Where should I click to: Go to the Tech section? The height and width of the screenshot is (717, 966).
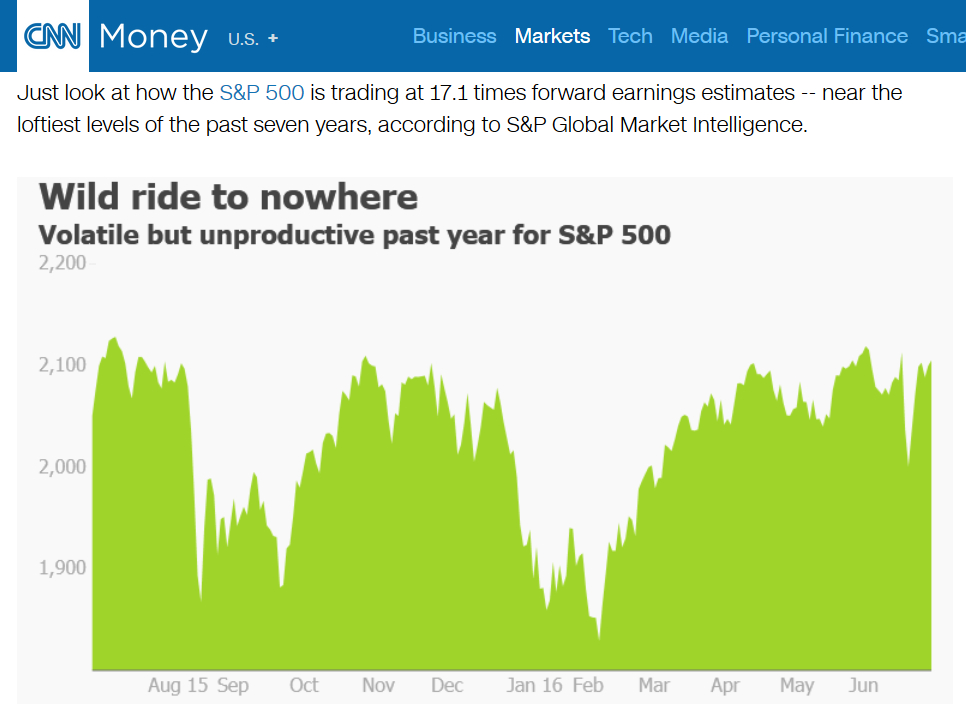630,36
